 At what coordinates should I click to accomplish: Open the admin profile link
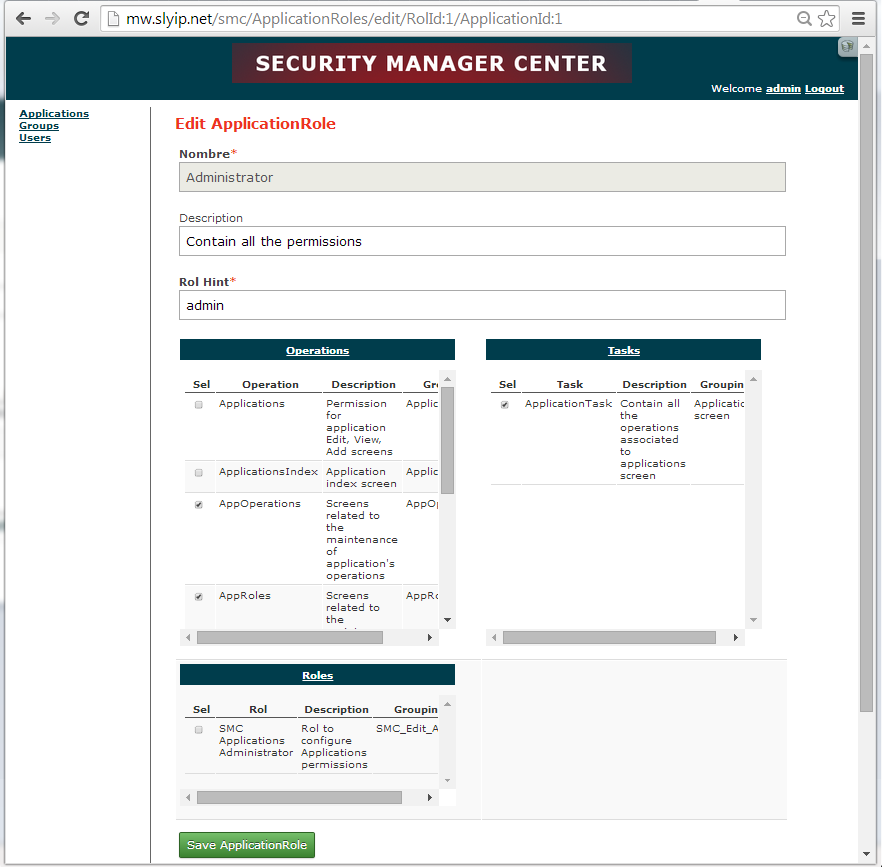click(x=783, y=88)
